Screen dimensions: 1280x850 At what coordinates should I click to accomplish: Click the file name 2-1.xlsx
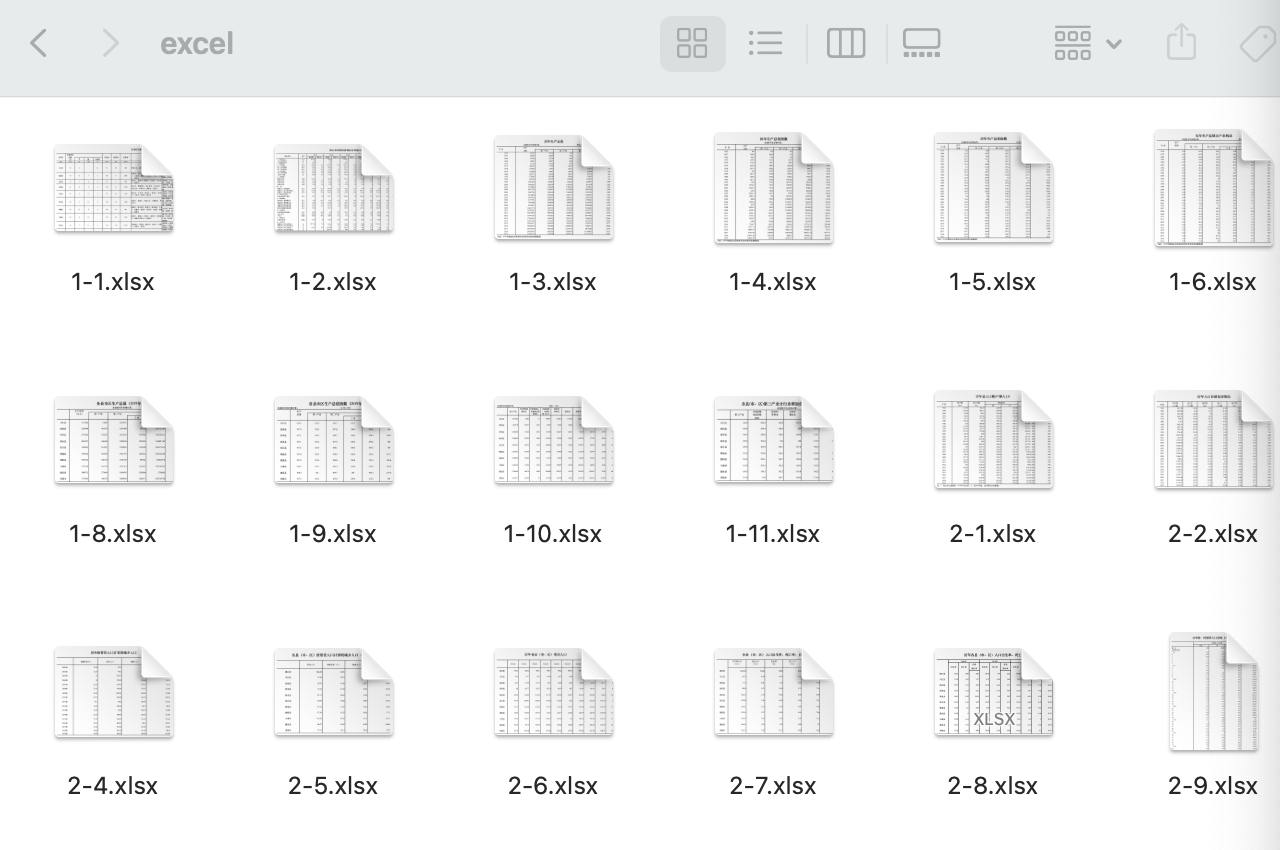(993, 534)
